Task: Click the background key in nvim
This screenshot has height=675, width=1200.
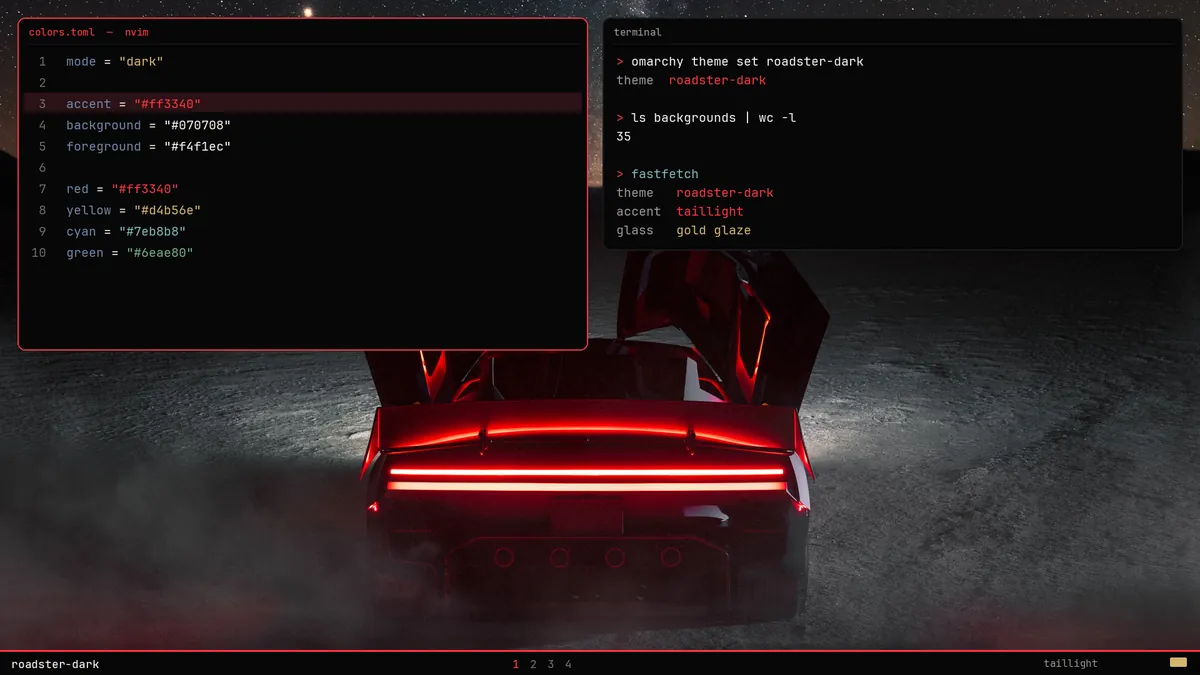Action: (x=104, y=125)
